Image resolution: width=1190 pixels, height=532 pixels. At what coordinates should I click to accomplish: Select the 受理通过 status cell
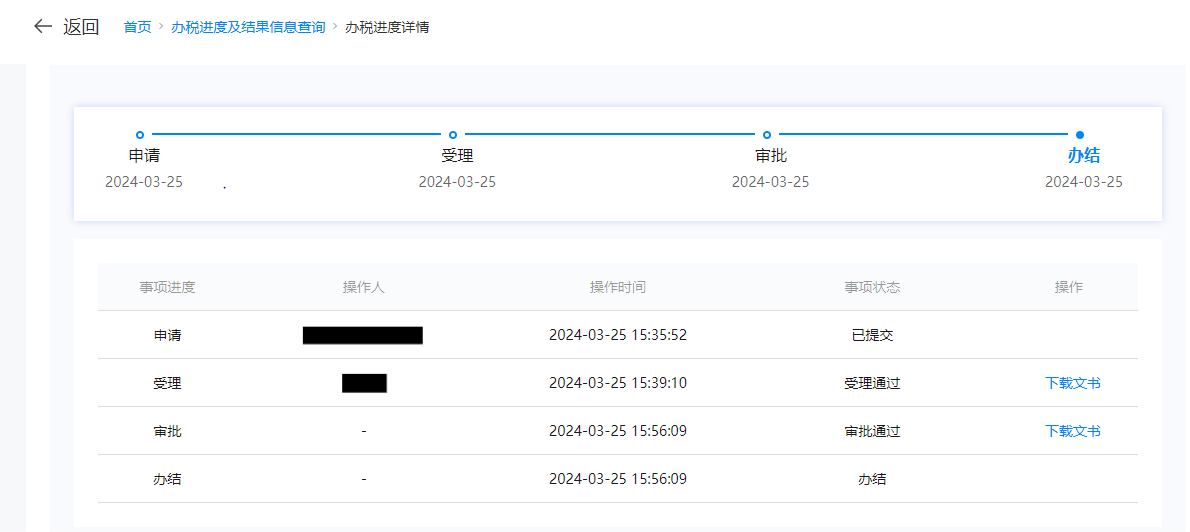coord(872,383)
